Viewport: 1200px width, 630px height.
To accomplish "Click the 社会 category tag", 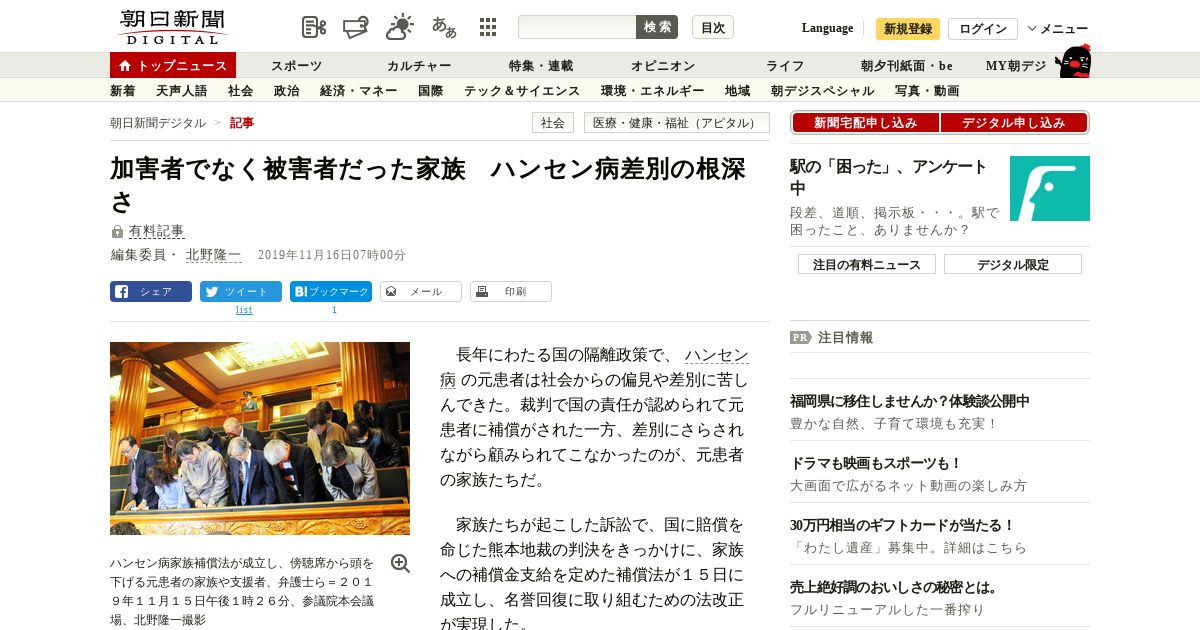I will click(x=553, y=123).
